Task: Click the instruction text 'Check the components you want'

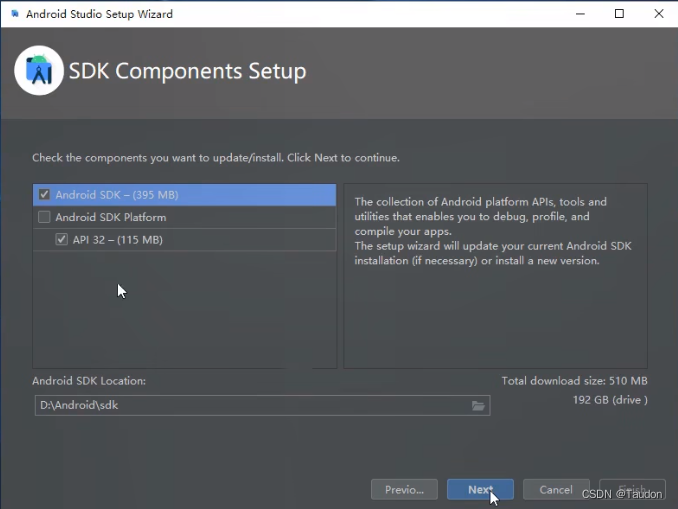Action: pos(216,158)
